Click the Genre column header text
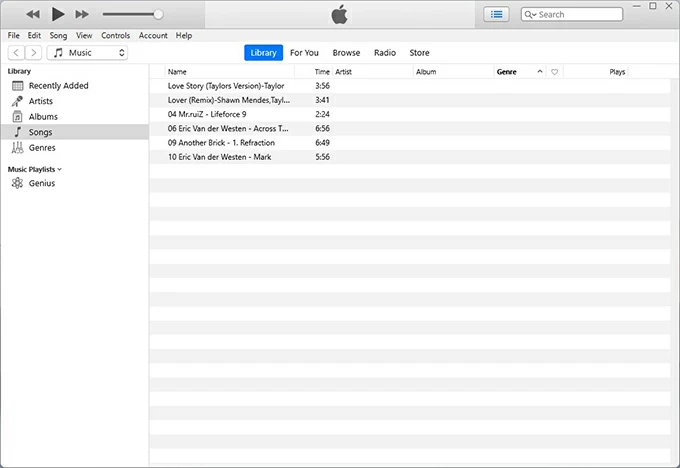680x468 pixels. 507,72
